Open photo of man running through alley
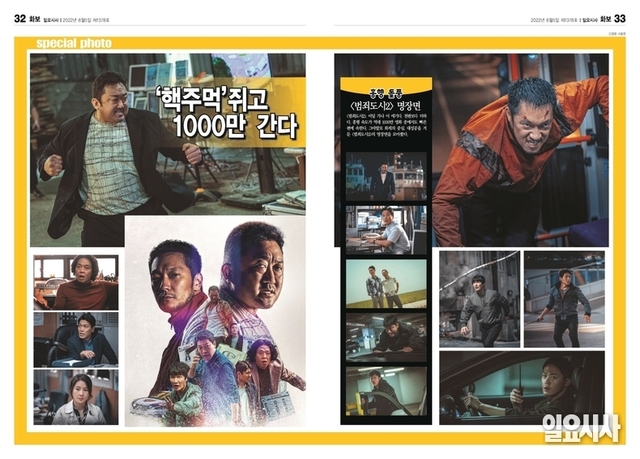Image resolution: width=640 pixels, height=459 pixels. [480, 299]
